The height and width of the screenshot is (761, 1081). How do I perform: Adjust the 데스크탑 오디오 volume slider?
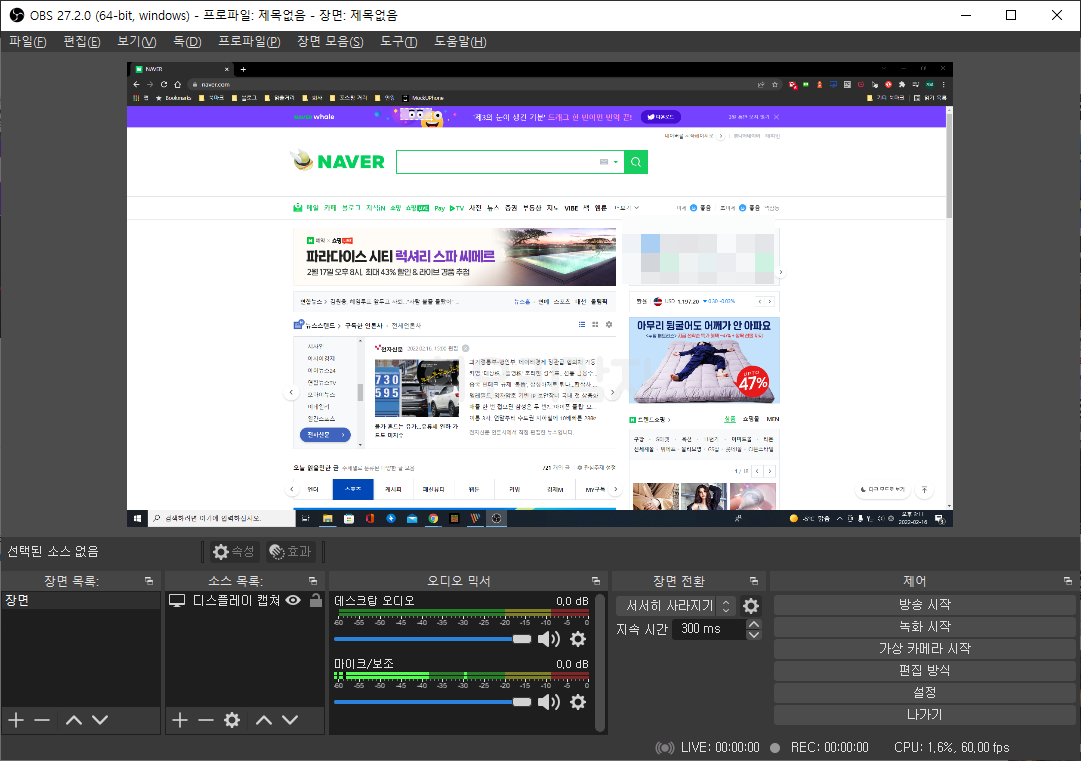(432, 639)
